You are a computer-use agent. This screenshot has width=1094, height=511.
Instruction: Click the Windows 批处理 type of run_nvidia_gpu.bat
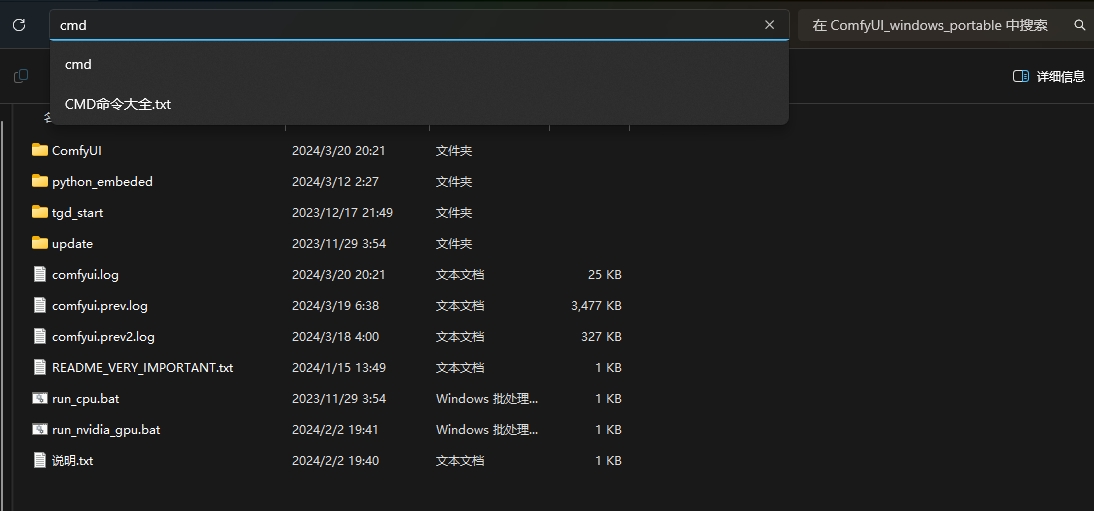point(487,429)
